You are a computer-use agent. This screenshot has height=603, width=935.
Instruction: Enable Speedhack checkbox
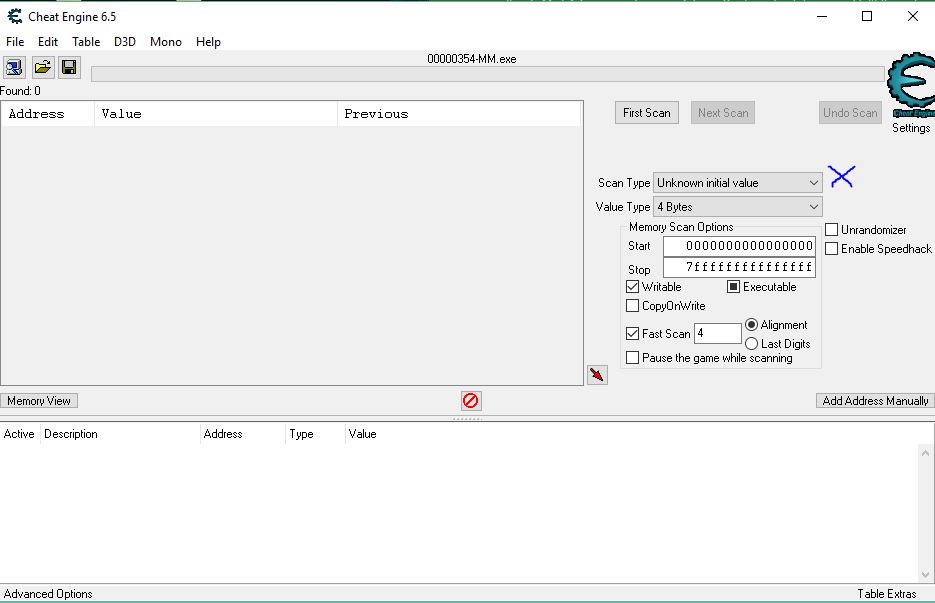[832, 249]
